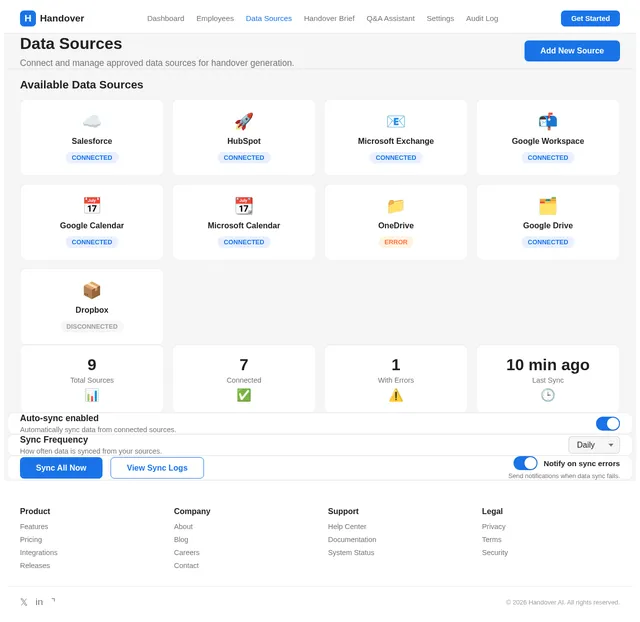640x622 pixels.
Task: Open the Features footer link
Action: tap(34, 526)
